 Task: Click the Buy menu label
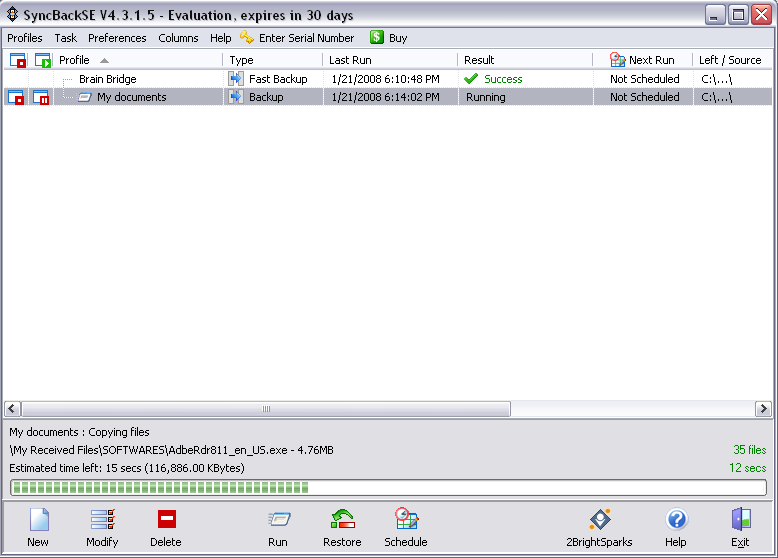398,38
